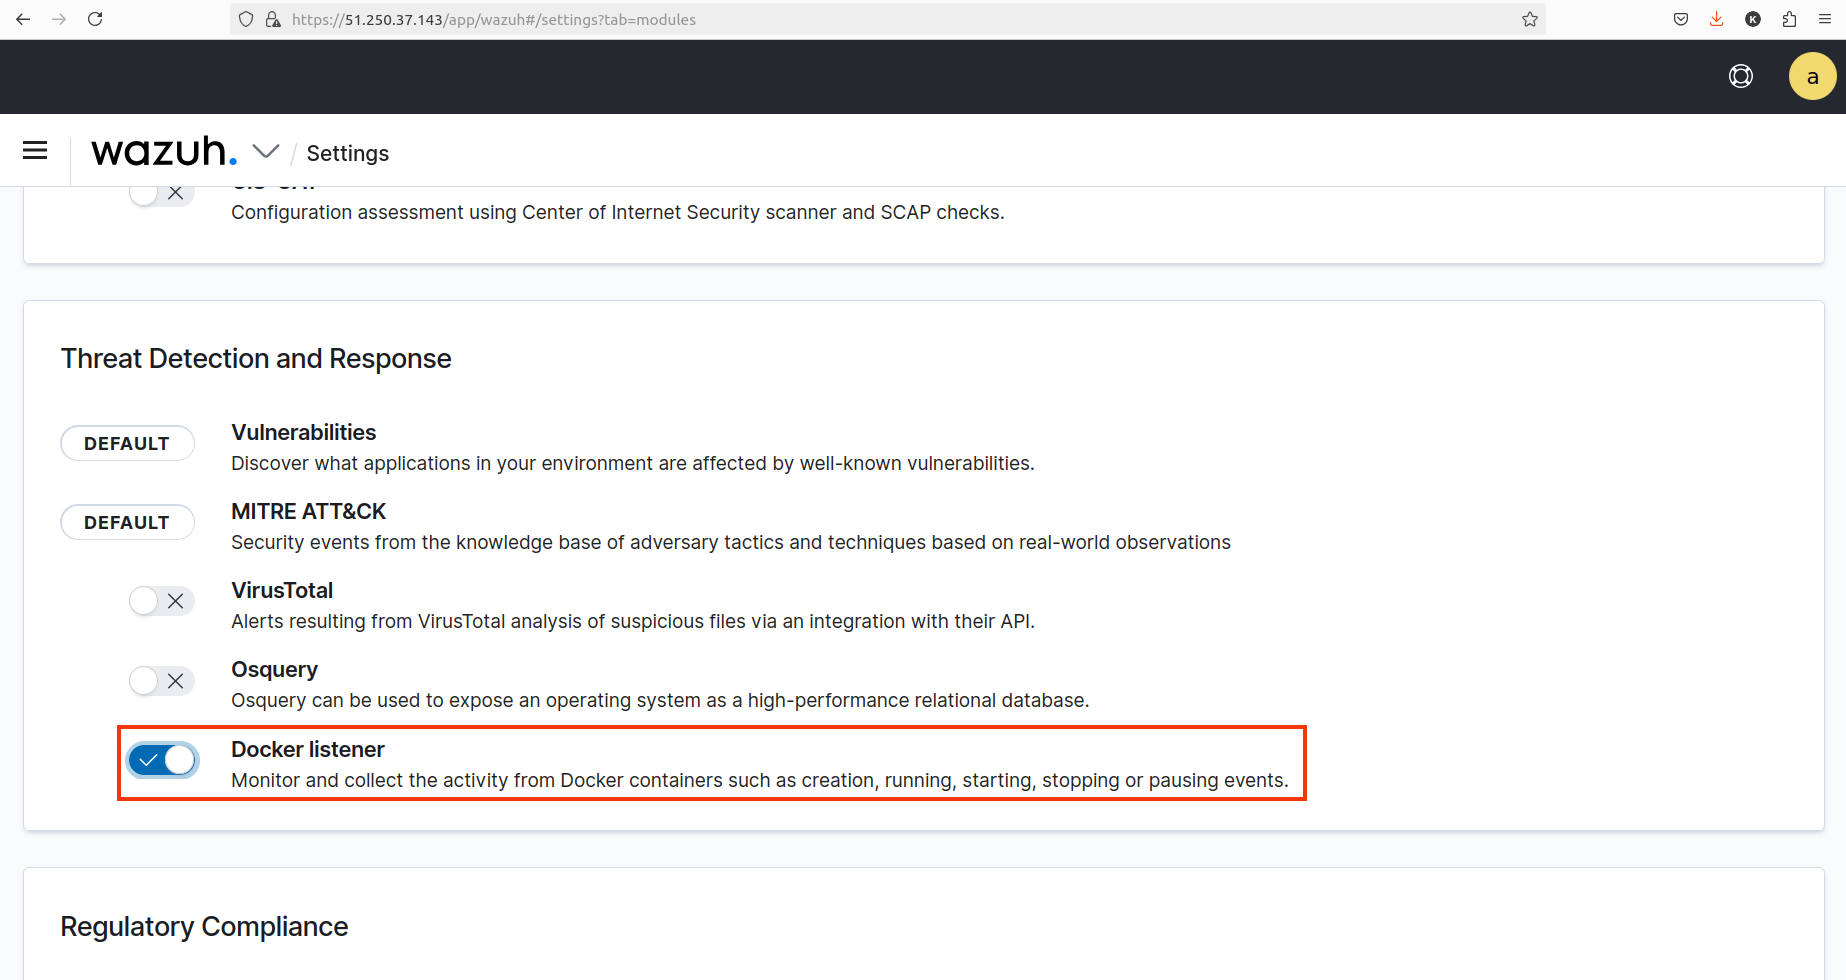Click the Regulatory Compliance heading

point(204,926)
